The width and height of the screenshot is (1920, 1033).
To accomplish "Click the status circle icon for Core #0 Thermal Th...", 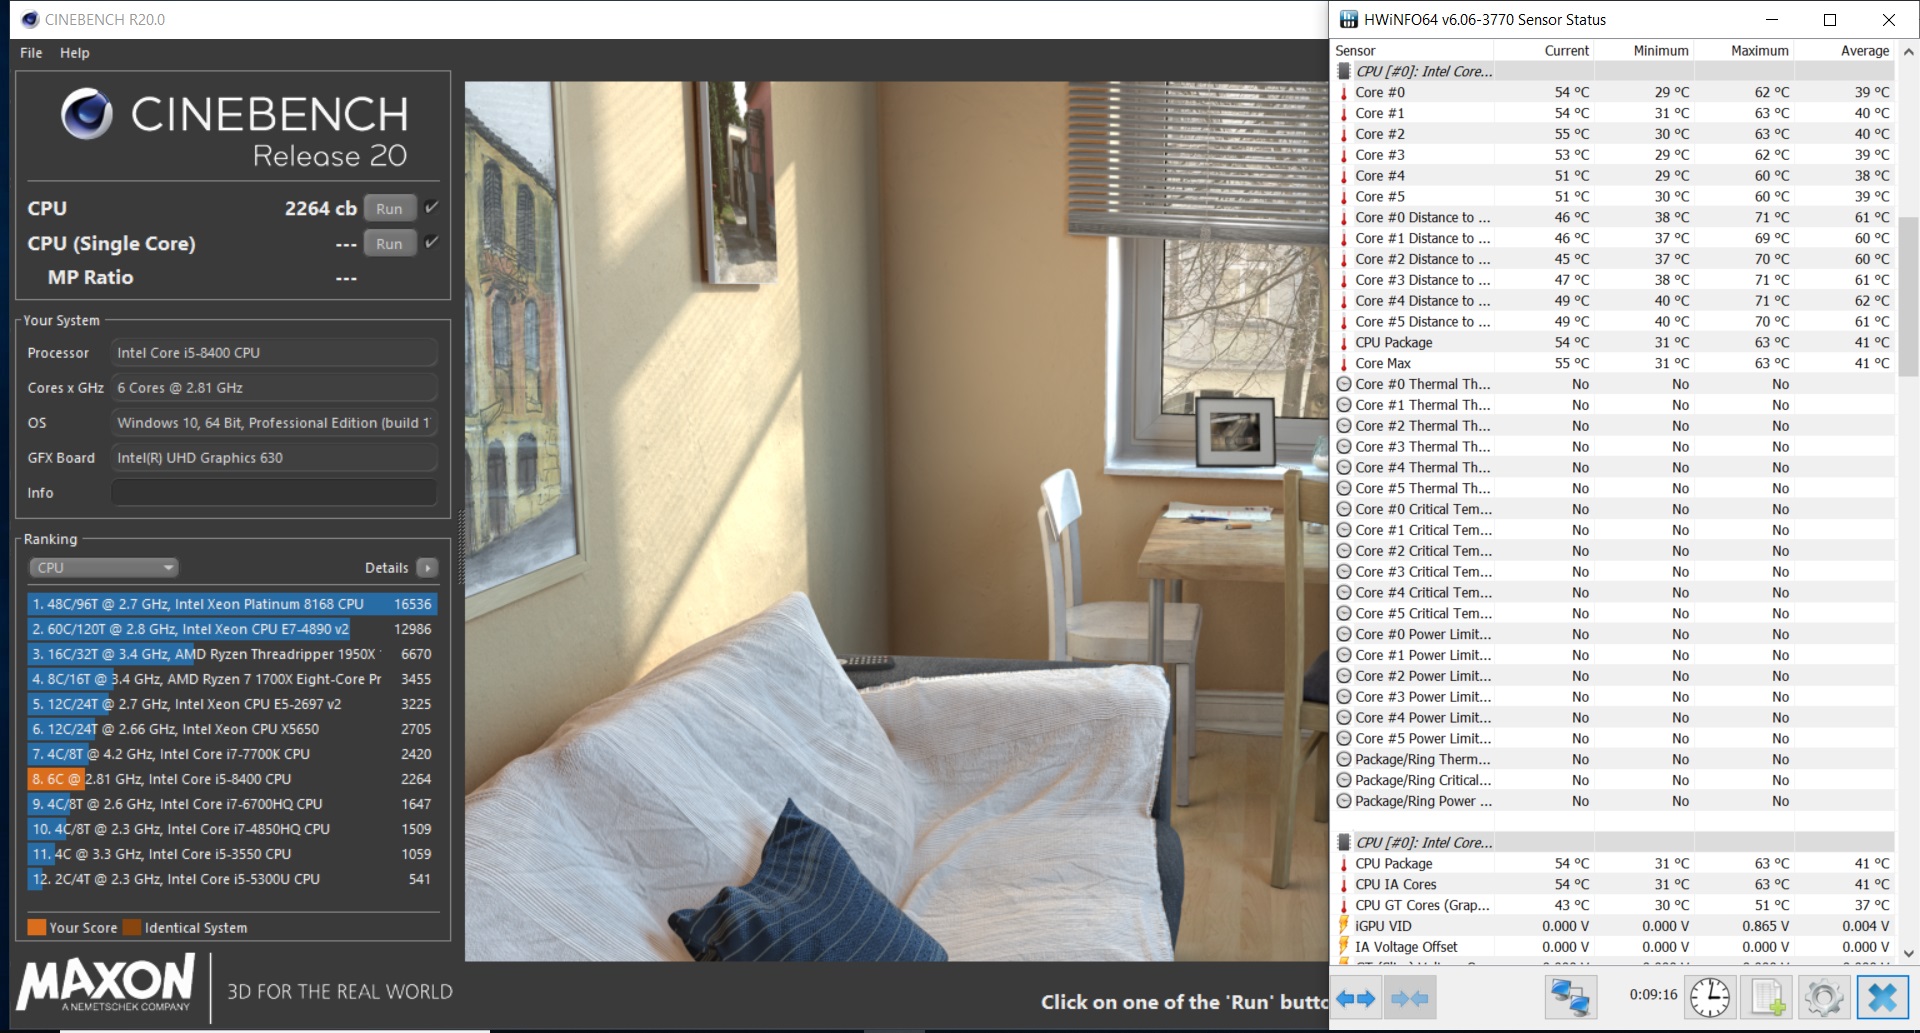I will (x=1344, y=384).
